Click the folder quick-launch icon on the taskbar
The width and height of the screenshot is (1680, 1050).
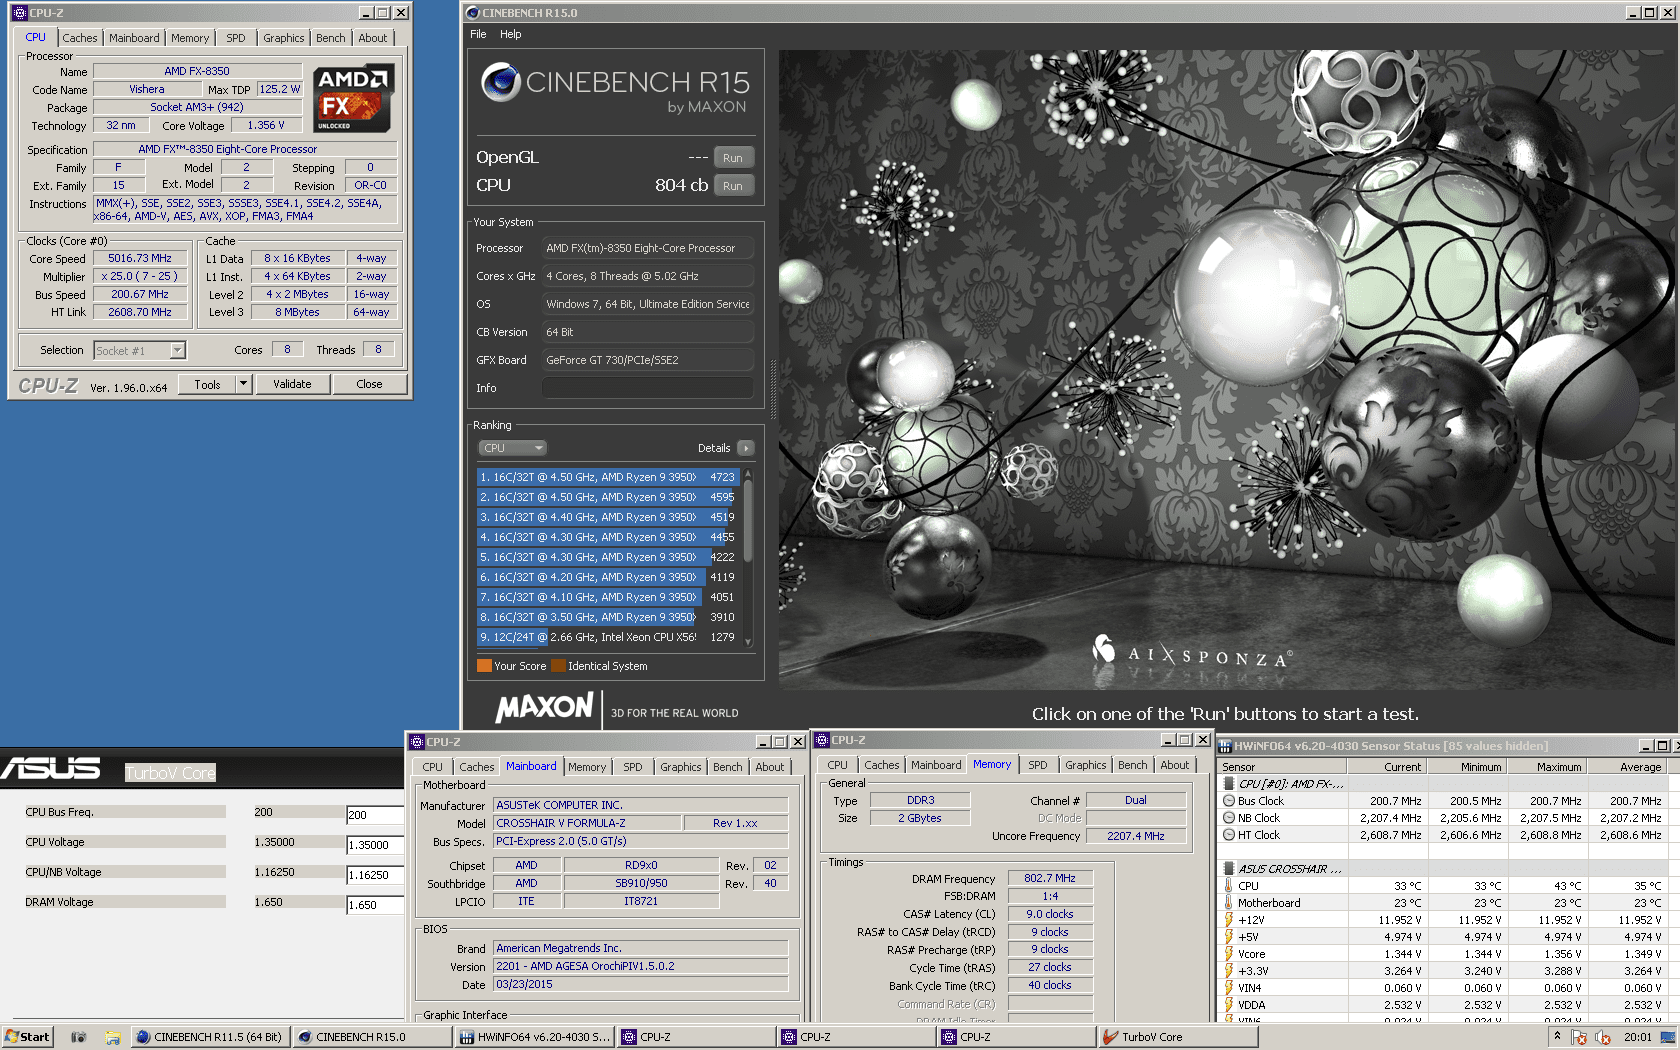pyautogui.click(x=113, y=1037)
